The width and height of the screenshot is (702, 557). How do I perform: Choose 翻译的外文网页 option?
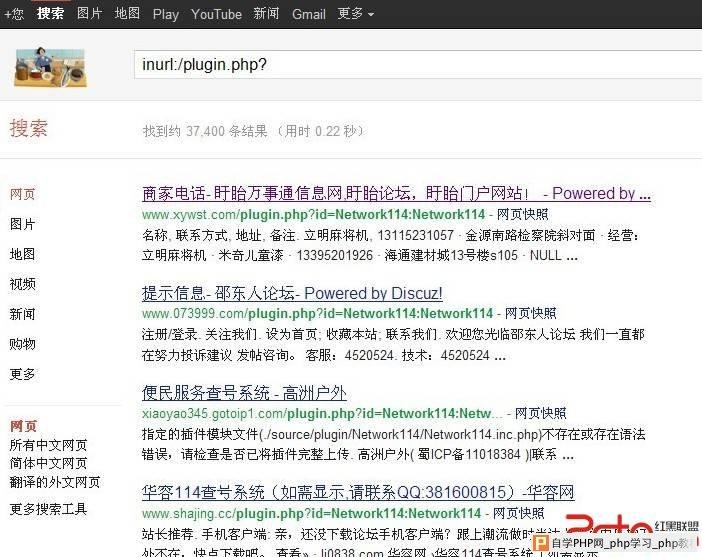[x=55, y=482]
